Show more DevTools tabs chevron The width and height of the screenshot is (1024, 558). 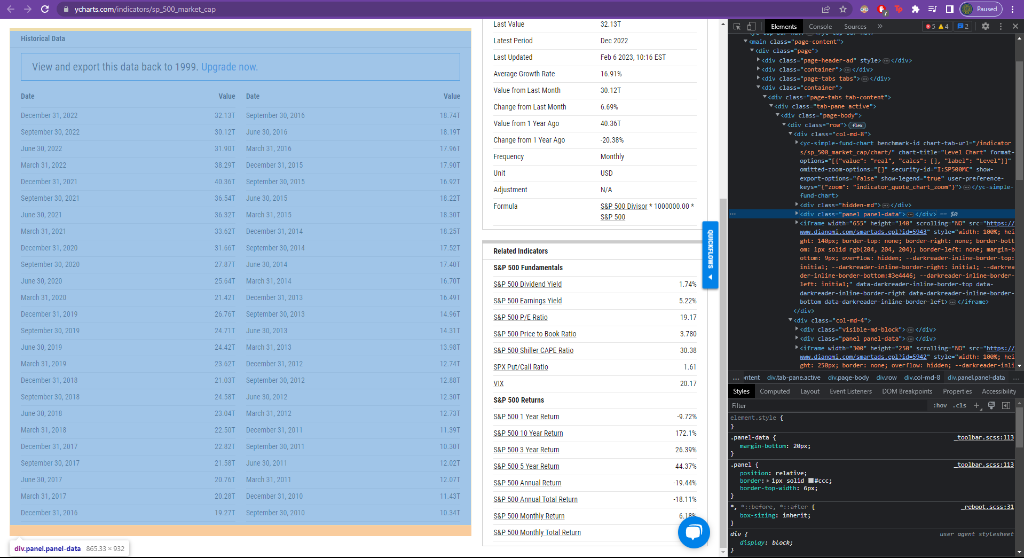[880, 27]
